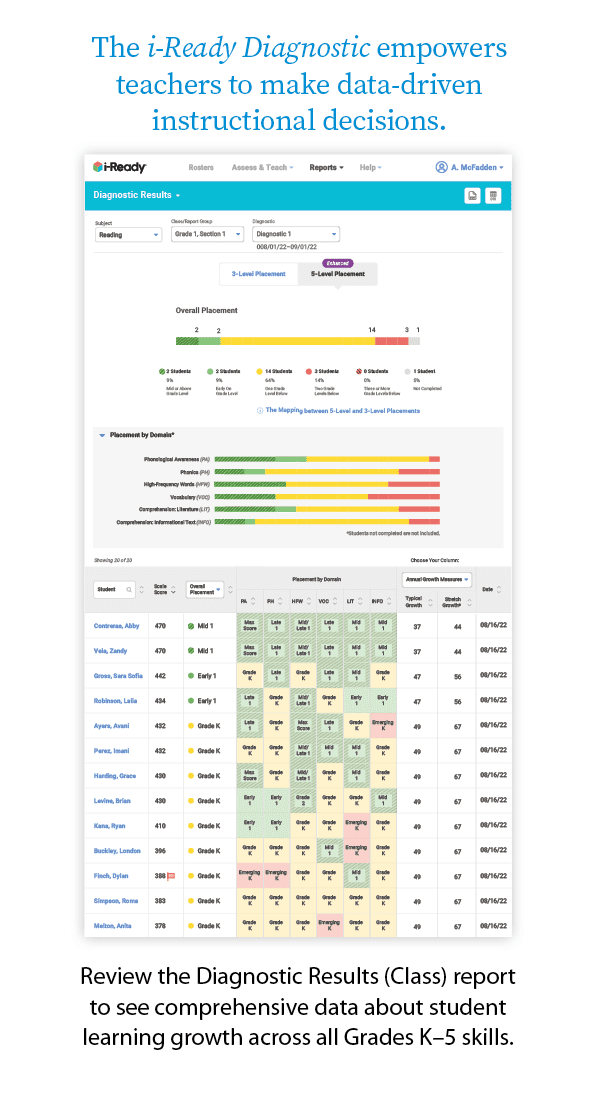Switch to 3-Level Placement tab
This screenshot has height=1119, width=599.
pyautogui.click(x=258, y=274)
